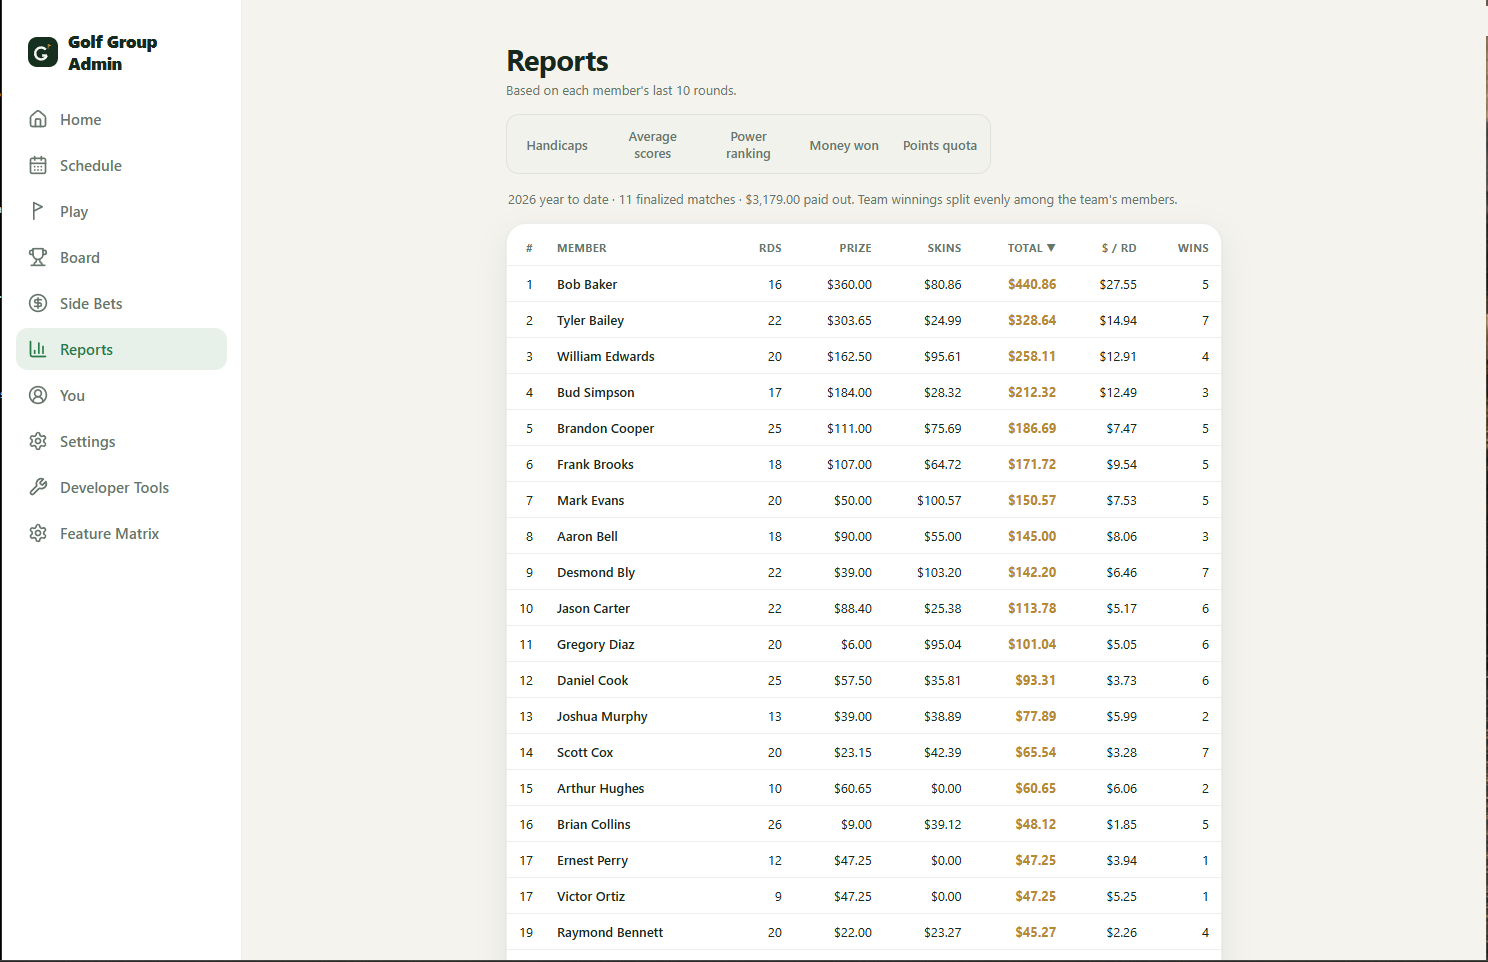Click the Side Bets dollar icon

pos(38,303)
